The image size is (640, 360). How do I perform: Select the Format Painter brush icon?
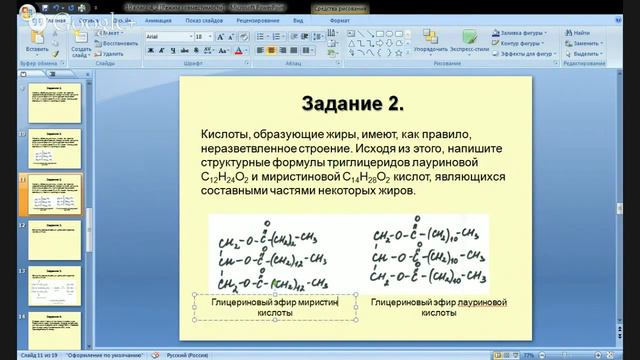click(56, 54)
